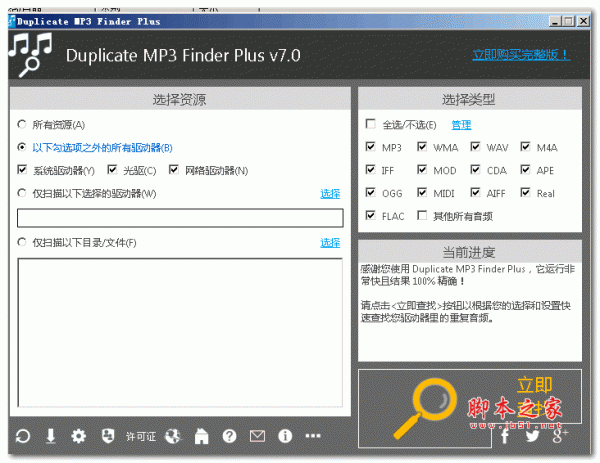Open the 许可证 license item
The width and height of the screenshot is (600, 463).
coord(140,437)
